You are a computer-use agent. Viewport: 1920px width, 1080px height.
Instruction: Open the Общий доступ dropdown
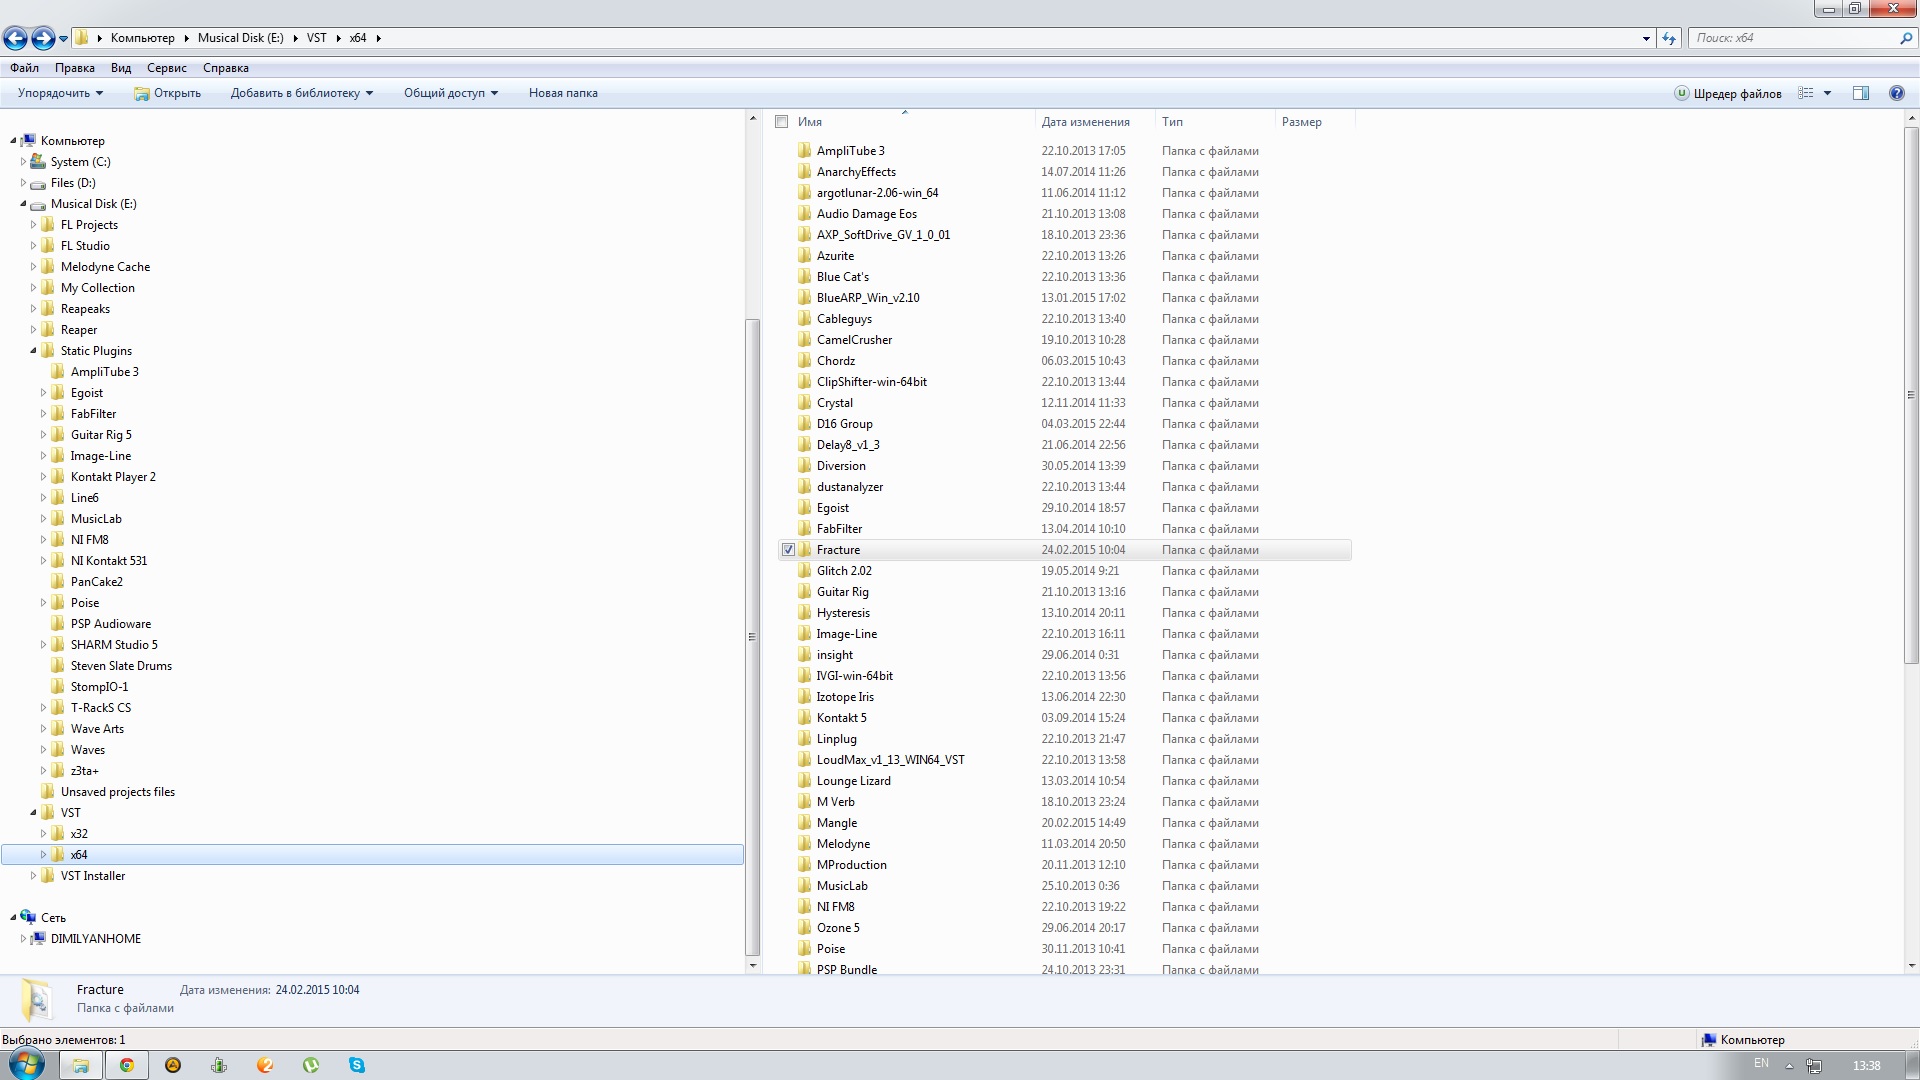[x=450, y=93]
